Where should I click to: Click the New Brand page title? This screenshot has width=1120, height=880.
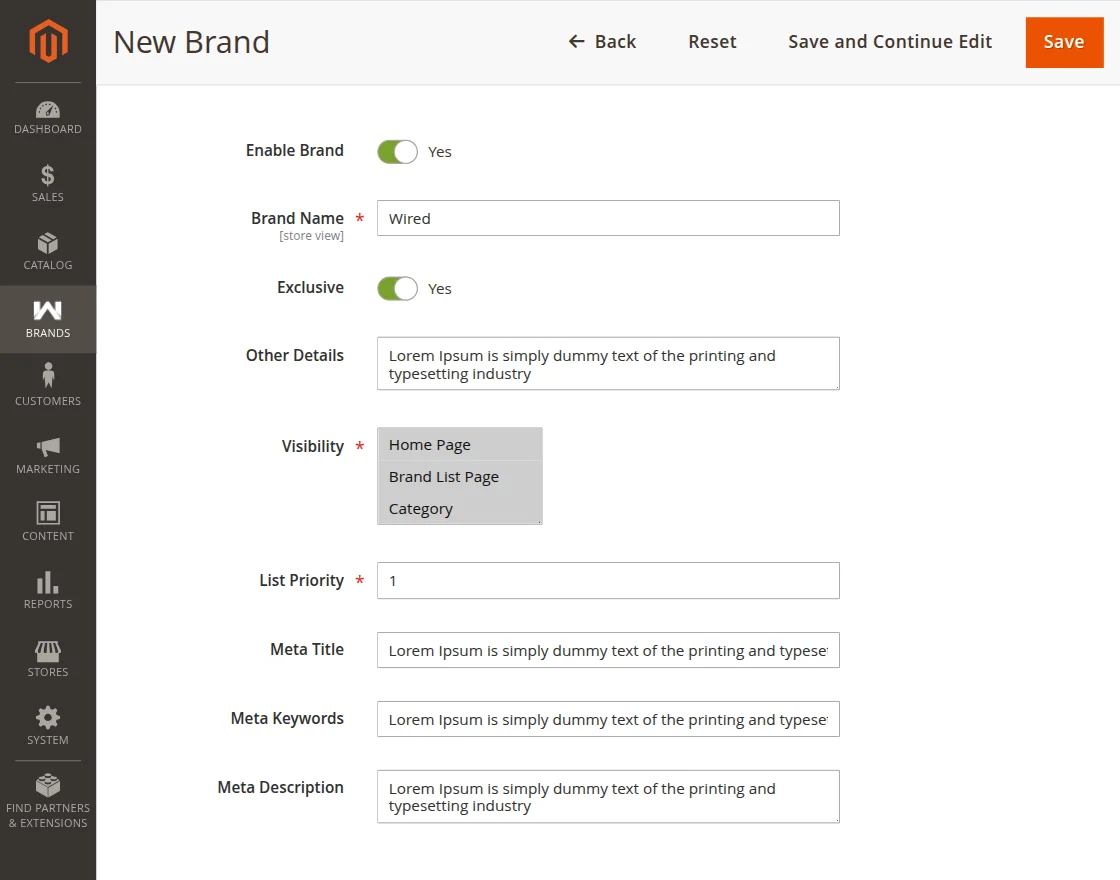[x=191, y=42]
